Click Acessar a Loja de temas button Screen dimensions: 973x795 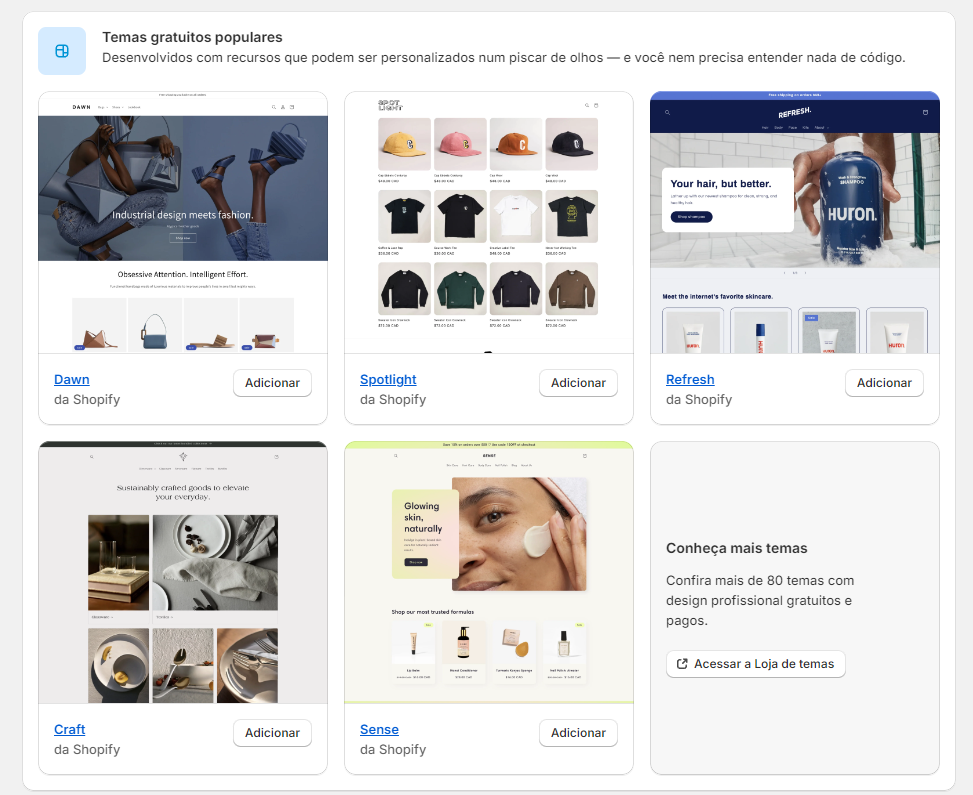tap(755, 664)
